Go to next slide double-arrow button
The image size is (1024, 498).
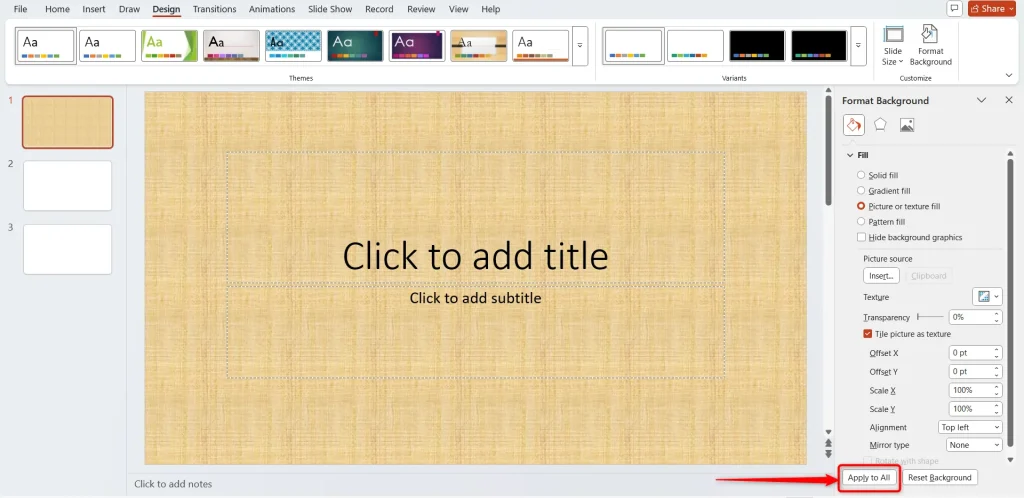pos(828,454)
